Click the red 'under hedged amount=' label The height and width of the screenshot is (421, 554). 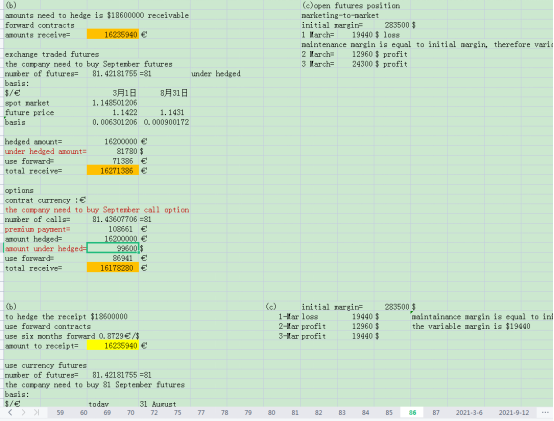click(x=45, y=152)
